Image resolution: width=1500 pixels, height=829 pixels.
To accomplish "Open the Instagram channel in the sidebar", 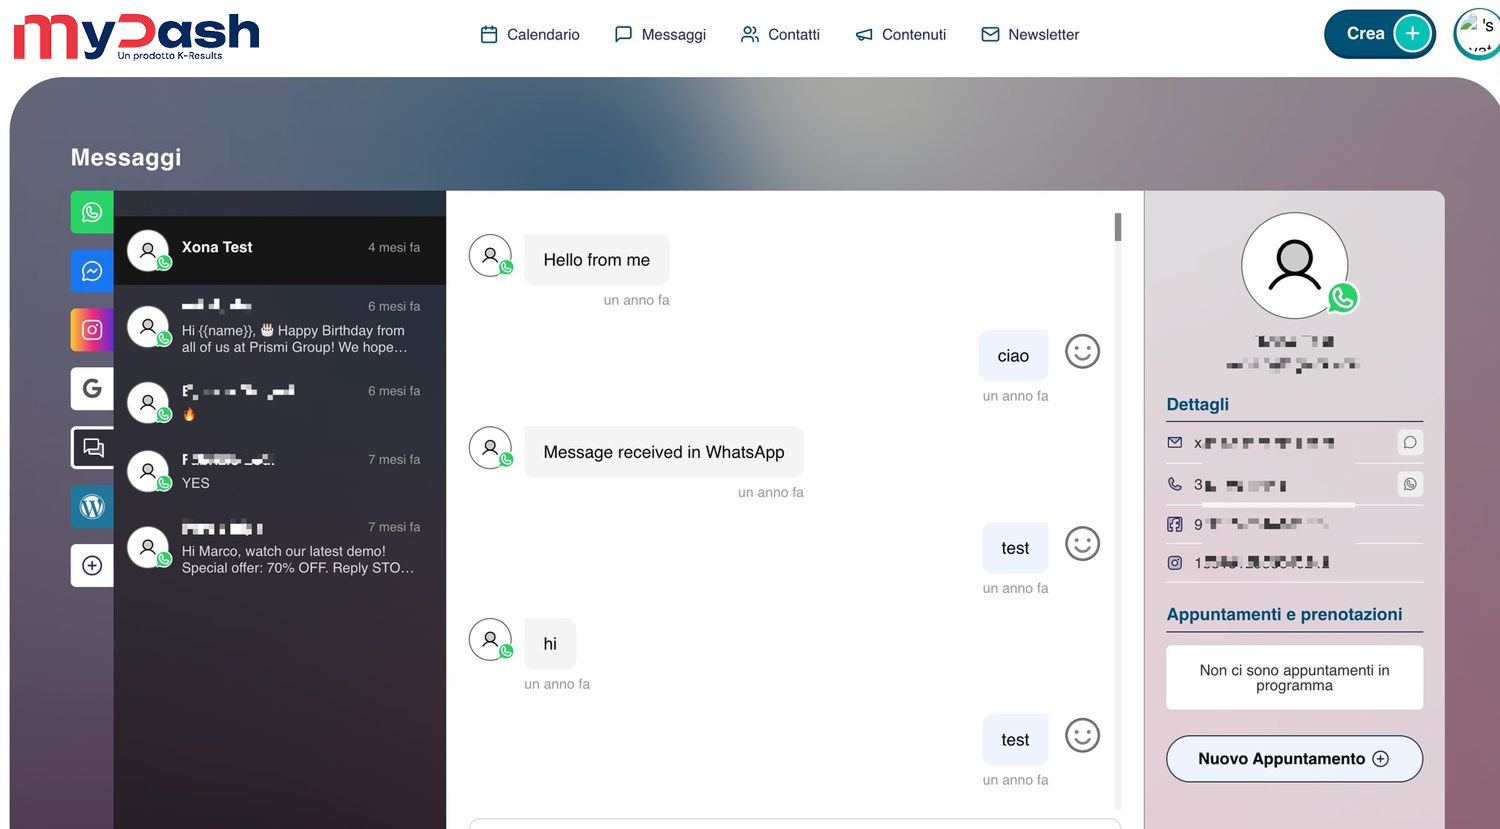I will (92, 330).
